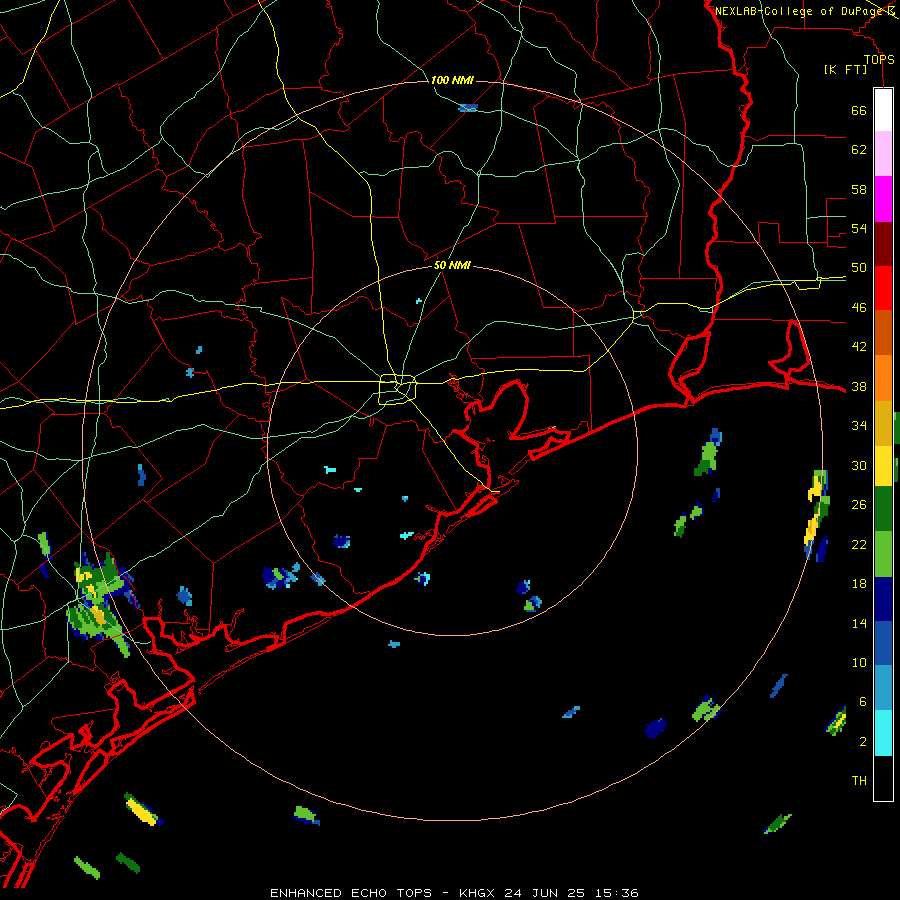Screen dimensions: 900x900
Task: Click the light pink swatch near 62
Action: click(883, 154)
